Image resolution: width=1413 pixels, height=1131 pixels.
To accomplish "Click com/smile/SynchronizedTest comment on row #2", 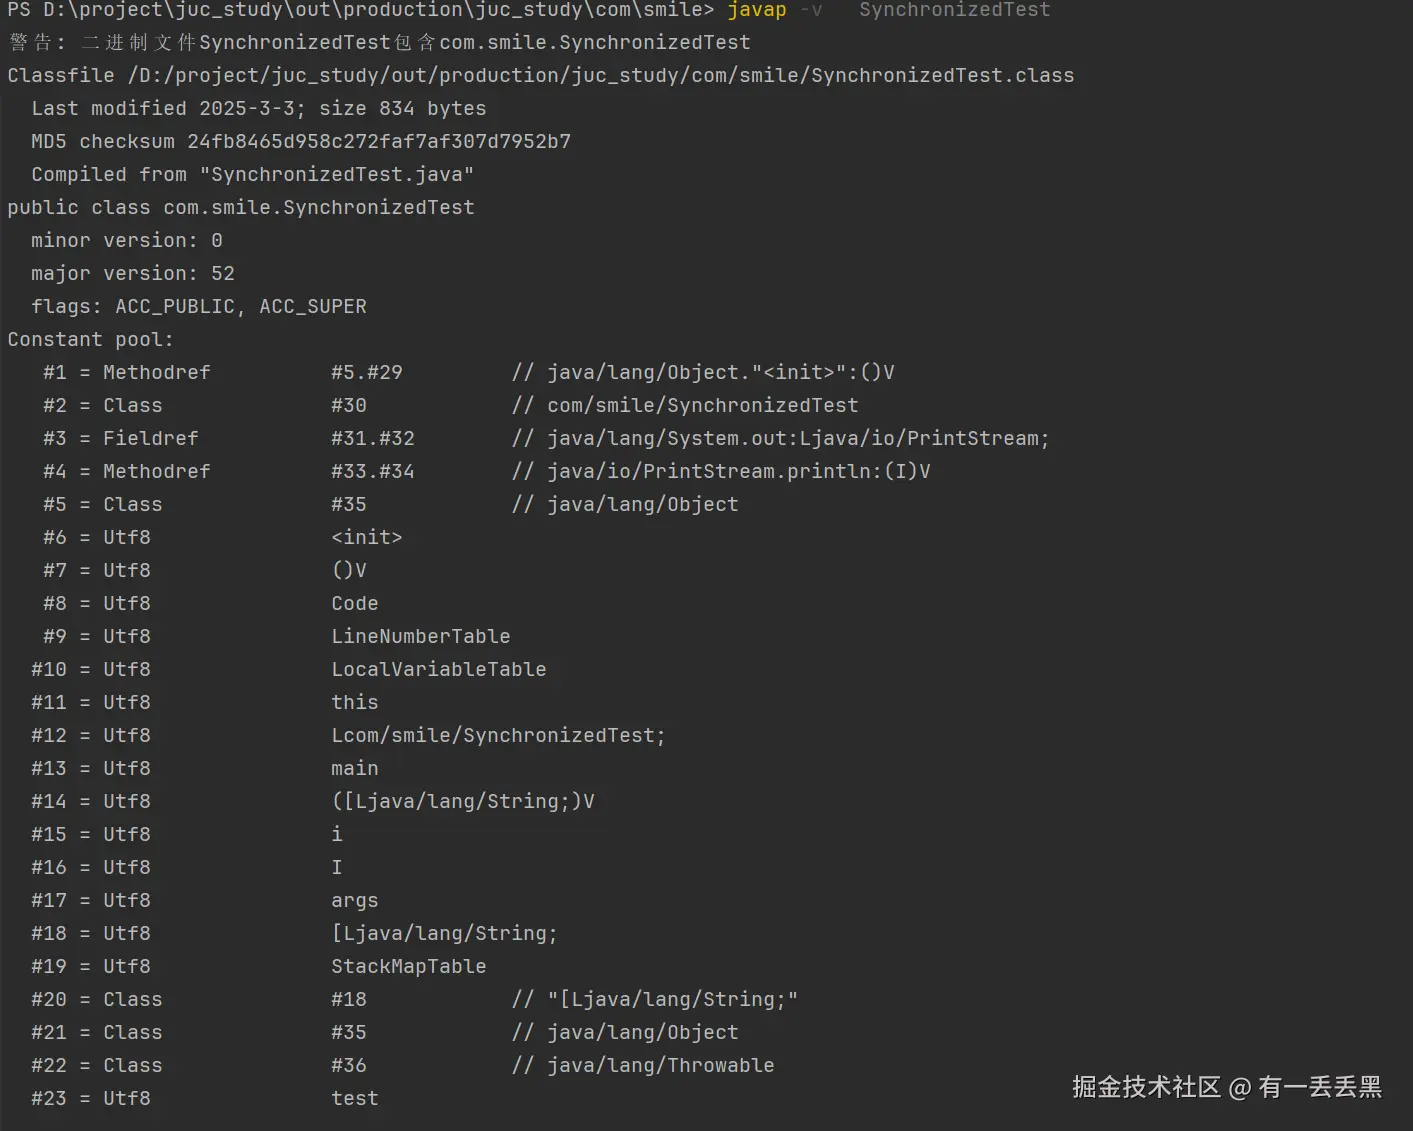I will 703,406.
